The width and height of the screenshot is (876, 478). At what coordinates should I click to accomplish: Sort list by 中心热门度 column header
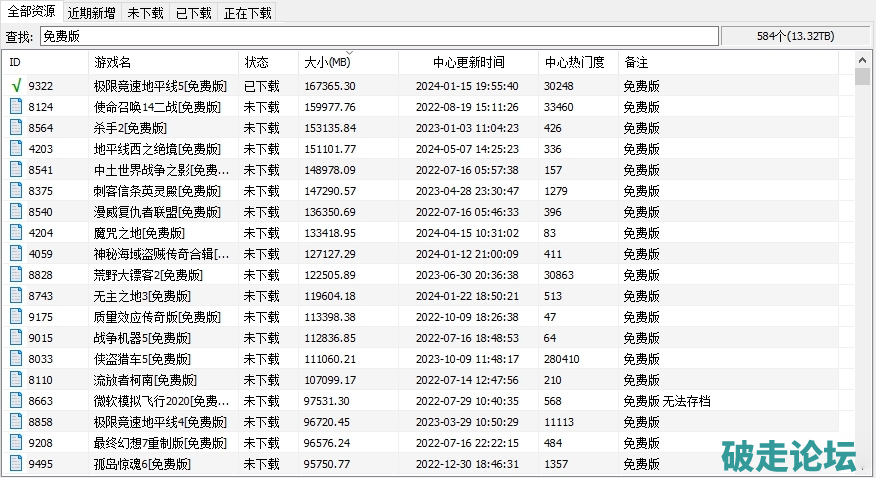tap(574, 62)
